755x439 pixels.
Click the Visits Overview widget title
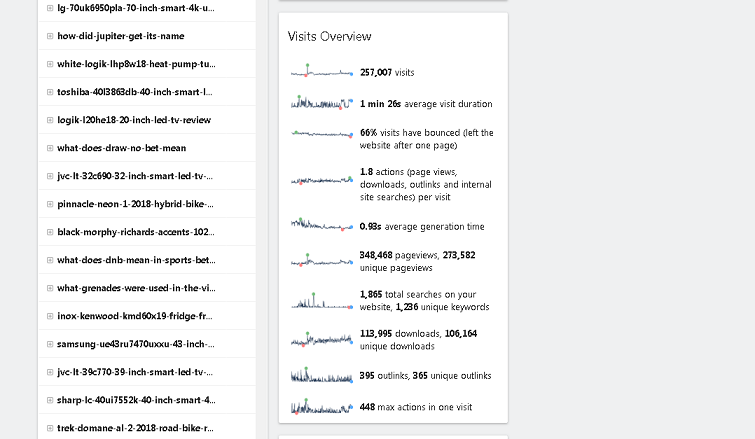coord(330,36)
